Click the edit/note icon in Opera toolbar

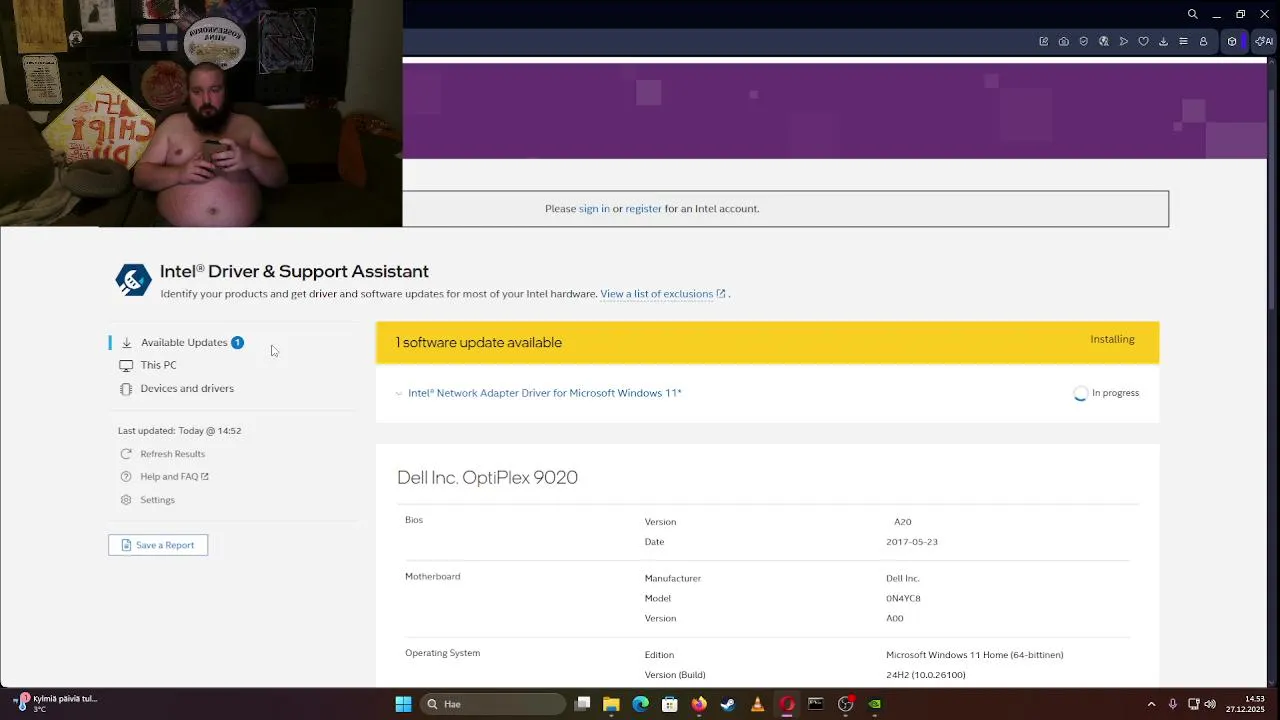point(1044,41)
